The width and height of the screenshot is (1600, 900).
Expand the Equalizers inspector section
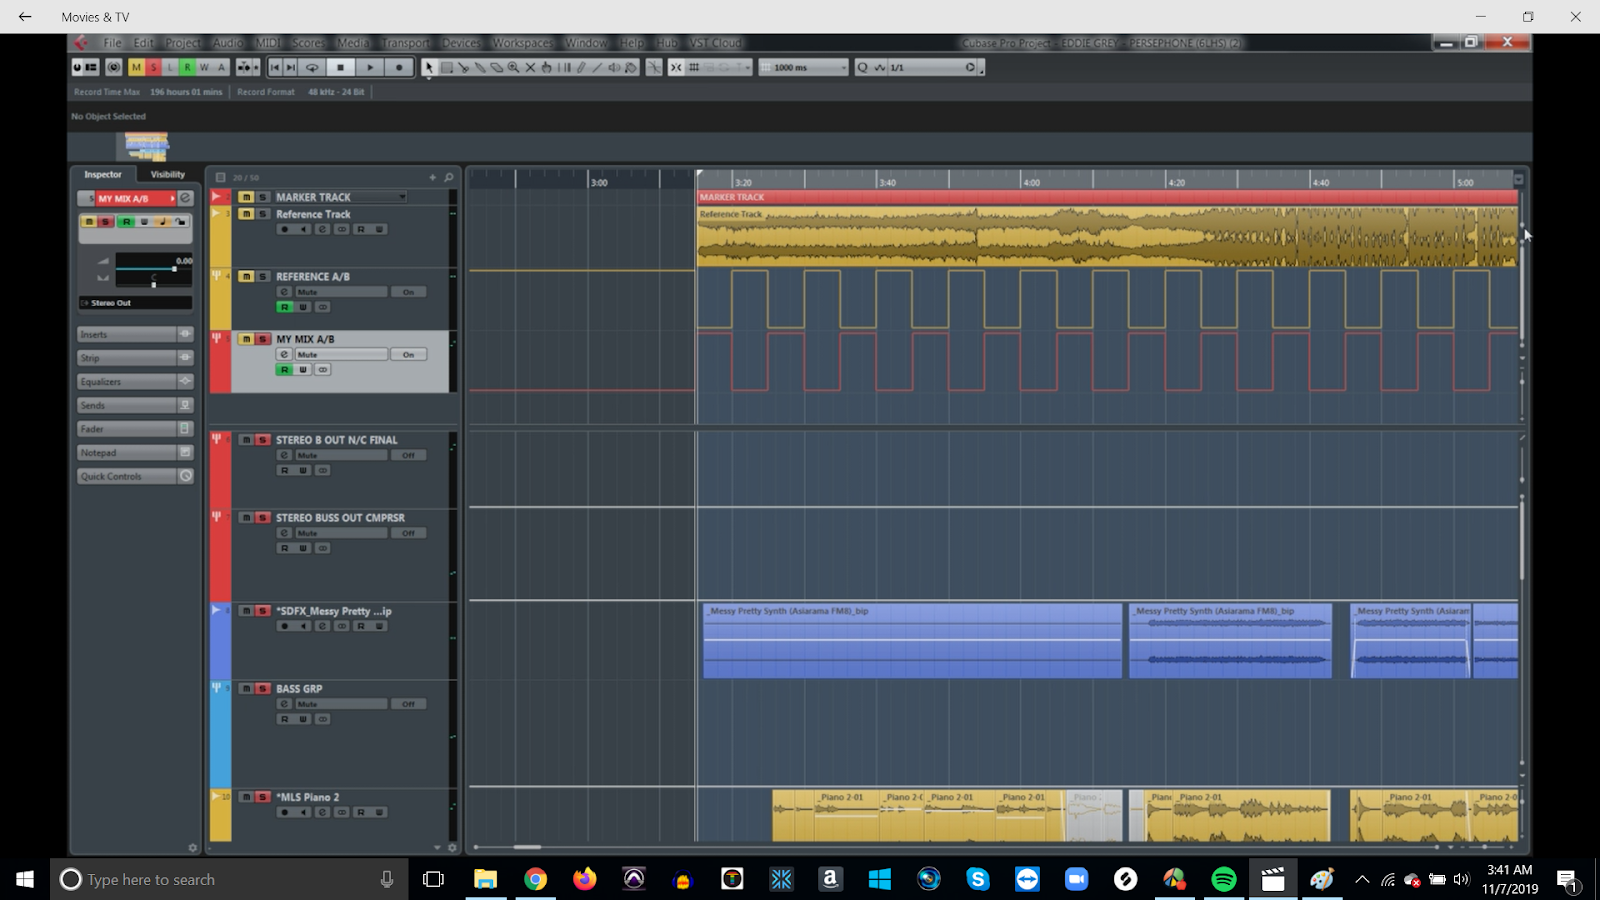coord(135,381)
